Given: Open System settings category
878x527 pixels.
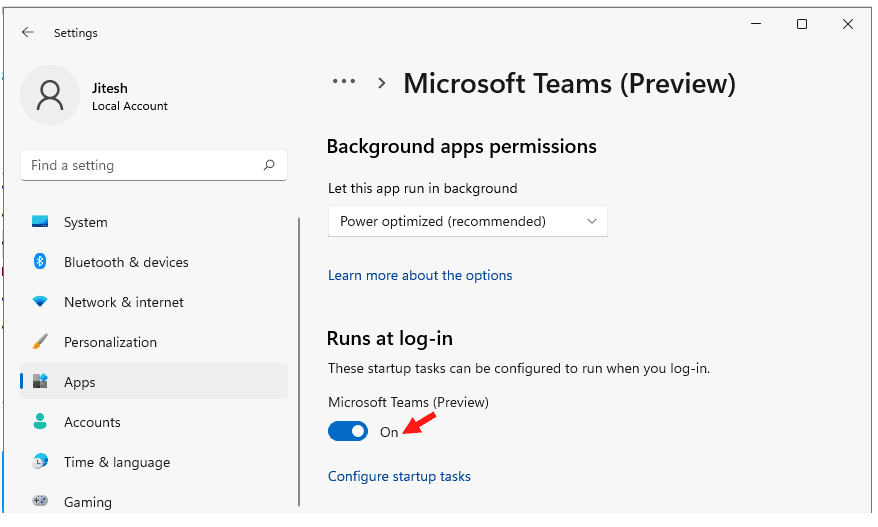Looking at the screenshot, I should 86,222.
